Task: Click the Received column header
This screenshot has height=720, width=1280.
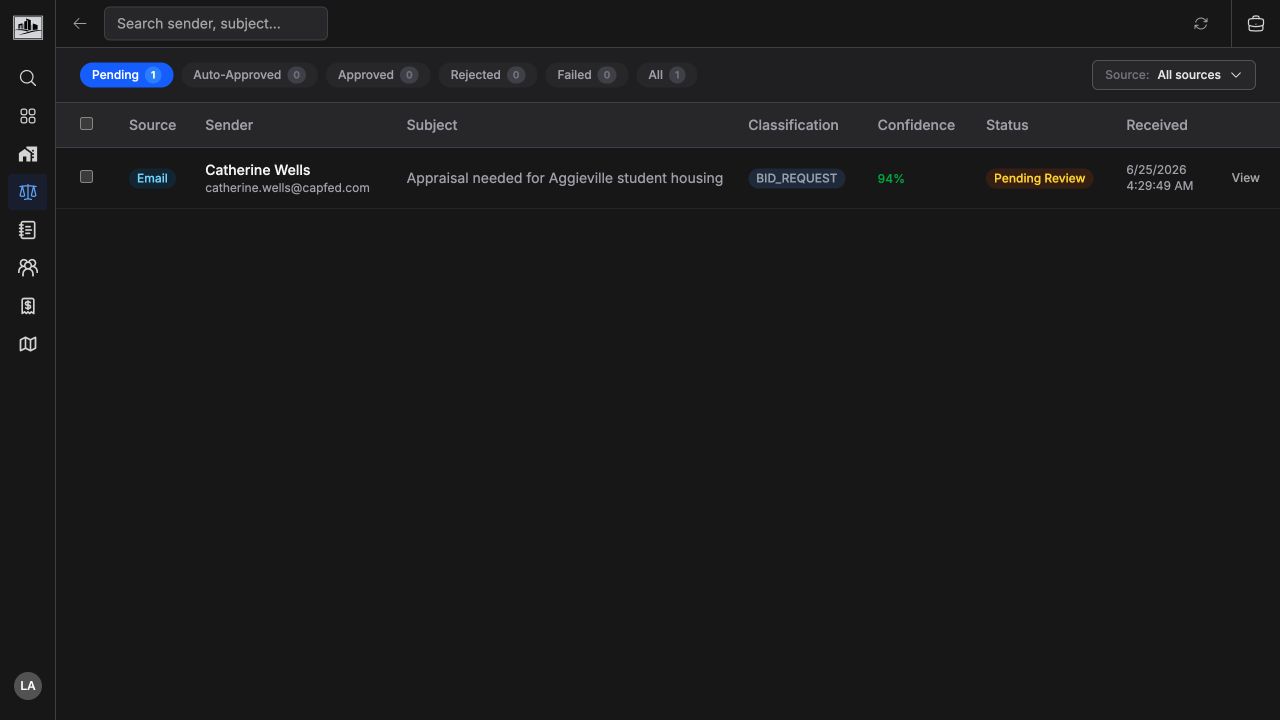Action: 1157,125
